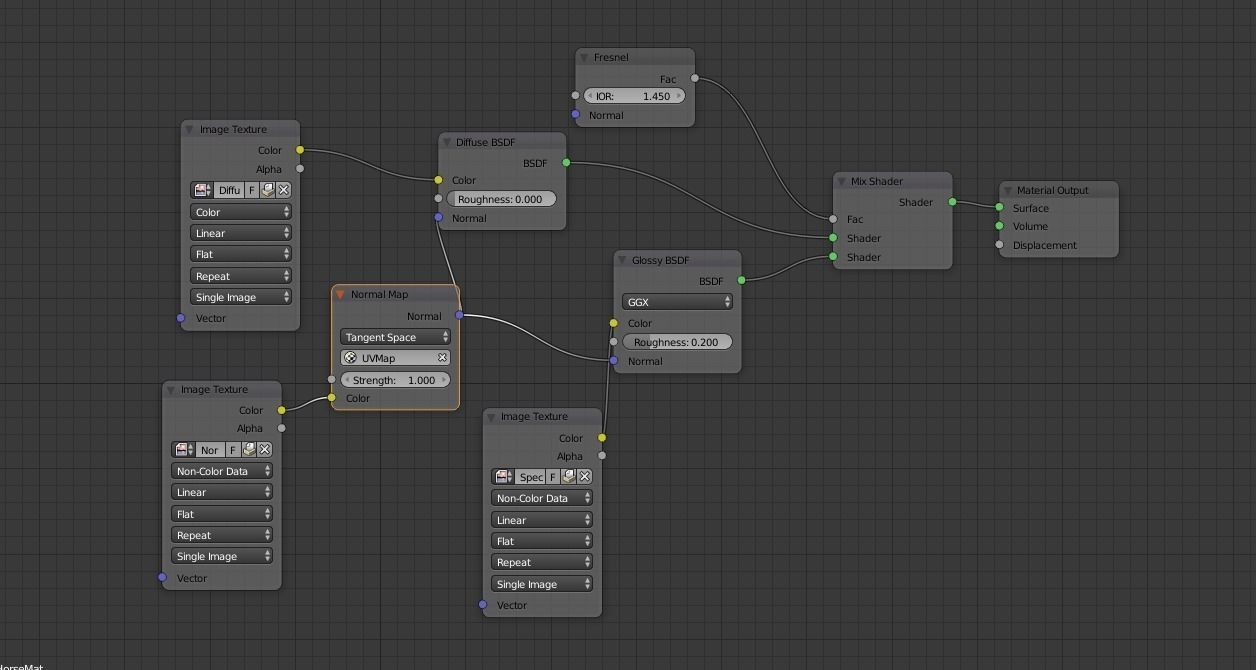Image resolution: width=1256 pixels, height=670 pixels.
Task: Open image browser icon in Diffu texture node
Action: (202, 190)
